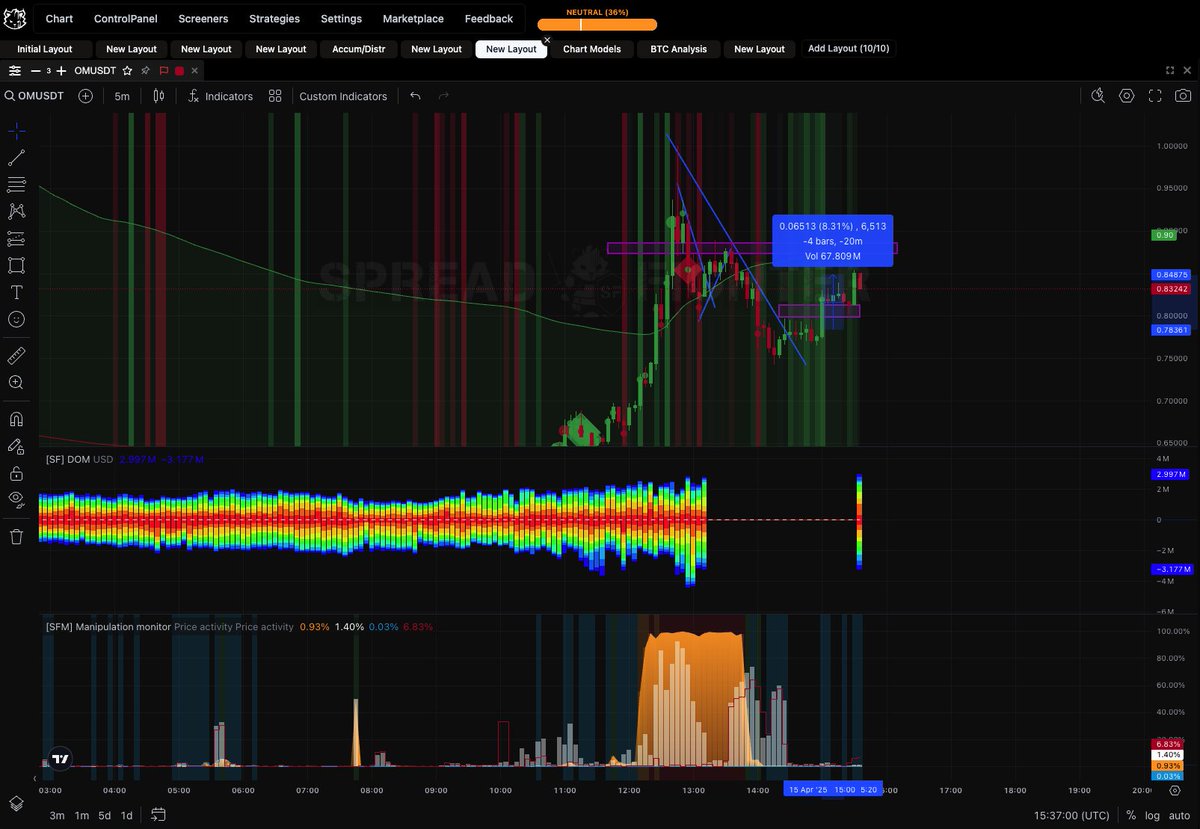Toggle auto scale mode

coord(1178,815)
